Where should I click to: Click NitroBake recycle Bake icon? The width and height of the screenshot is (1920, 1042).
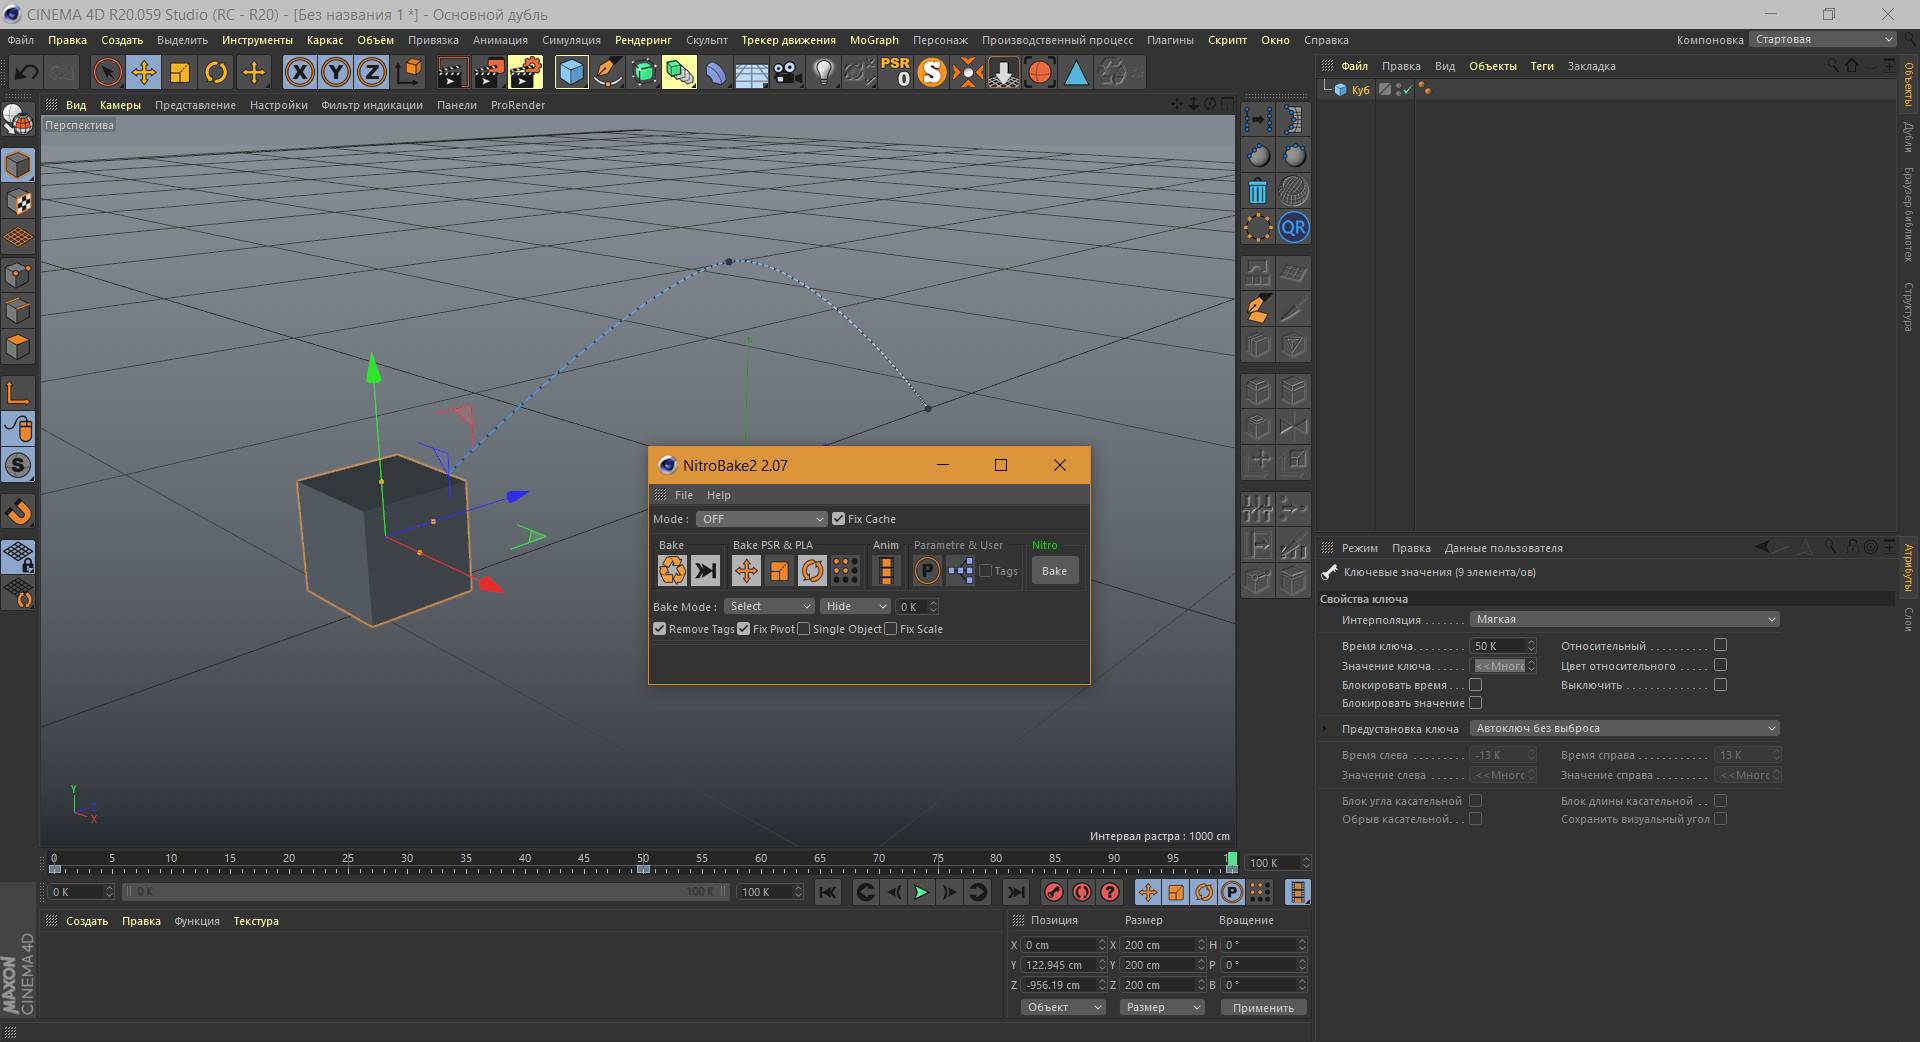[672, 571]
